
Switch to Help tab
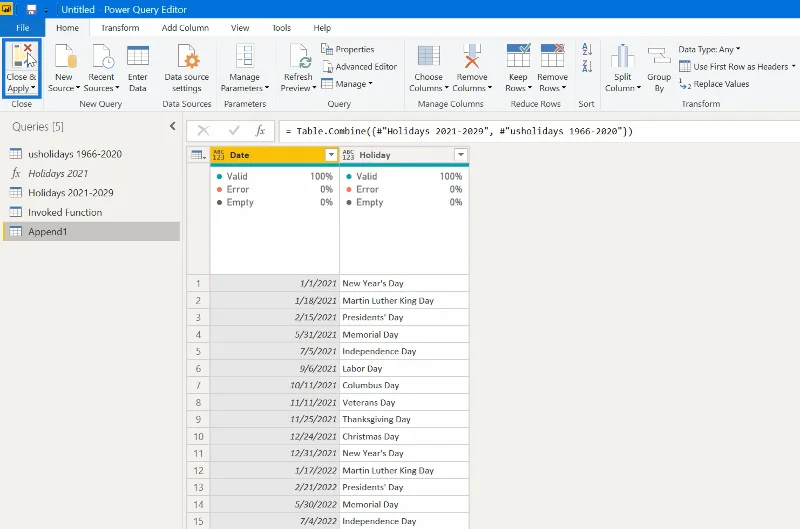click(322, 28)
